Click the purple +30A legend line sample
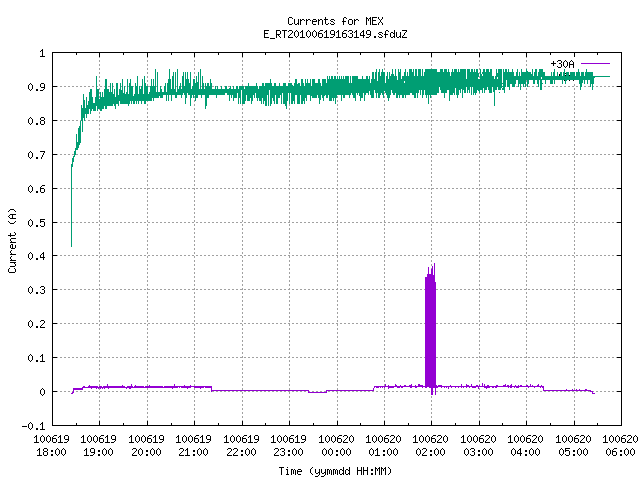640x480 pixels. [x=595, y=64]
